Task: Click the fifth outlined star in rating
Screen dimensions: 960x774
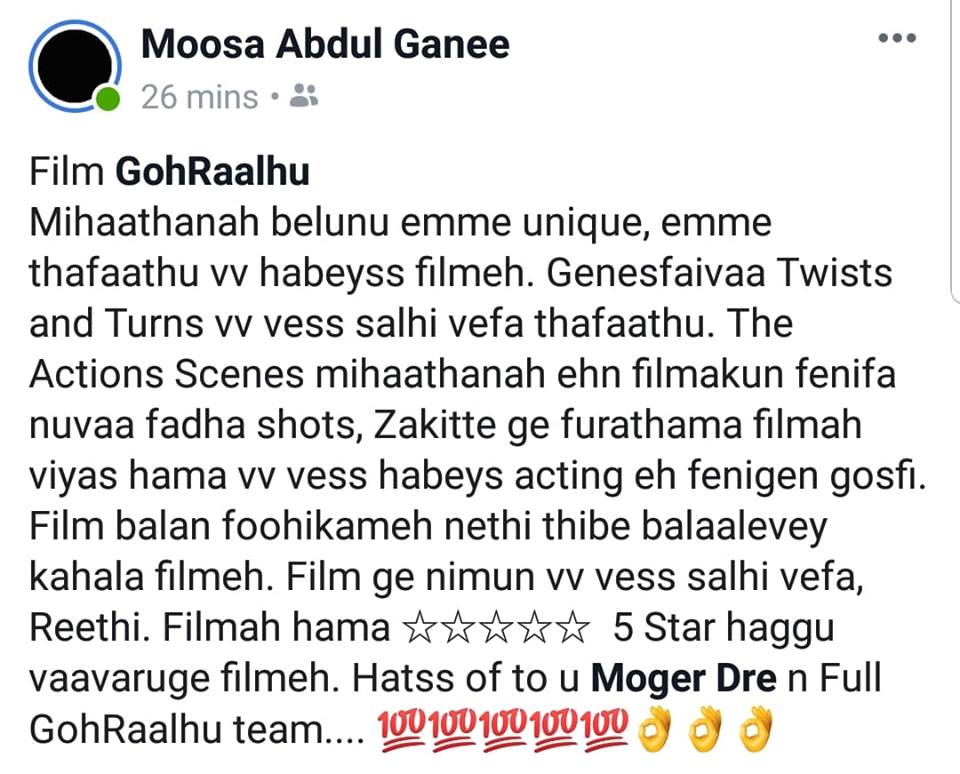Action: 573,629
